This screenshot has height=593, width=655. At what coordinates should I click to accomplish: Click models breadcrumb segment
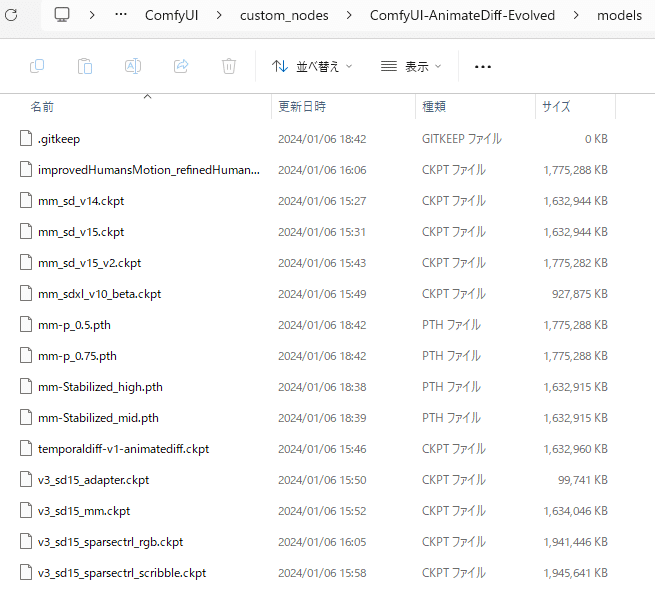coord(619,15)
